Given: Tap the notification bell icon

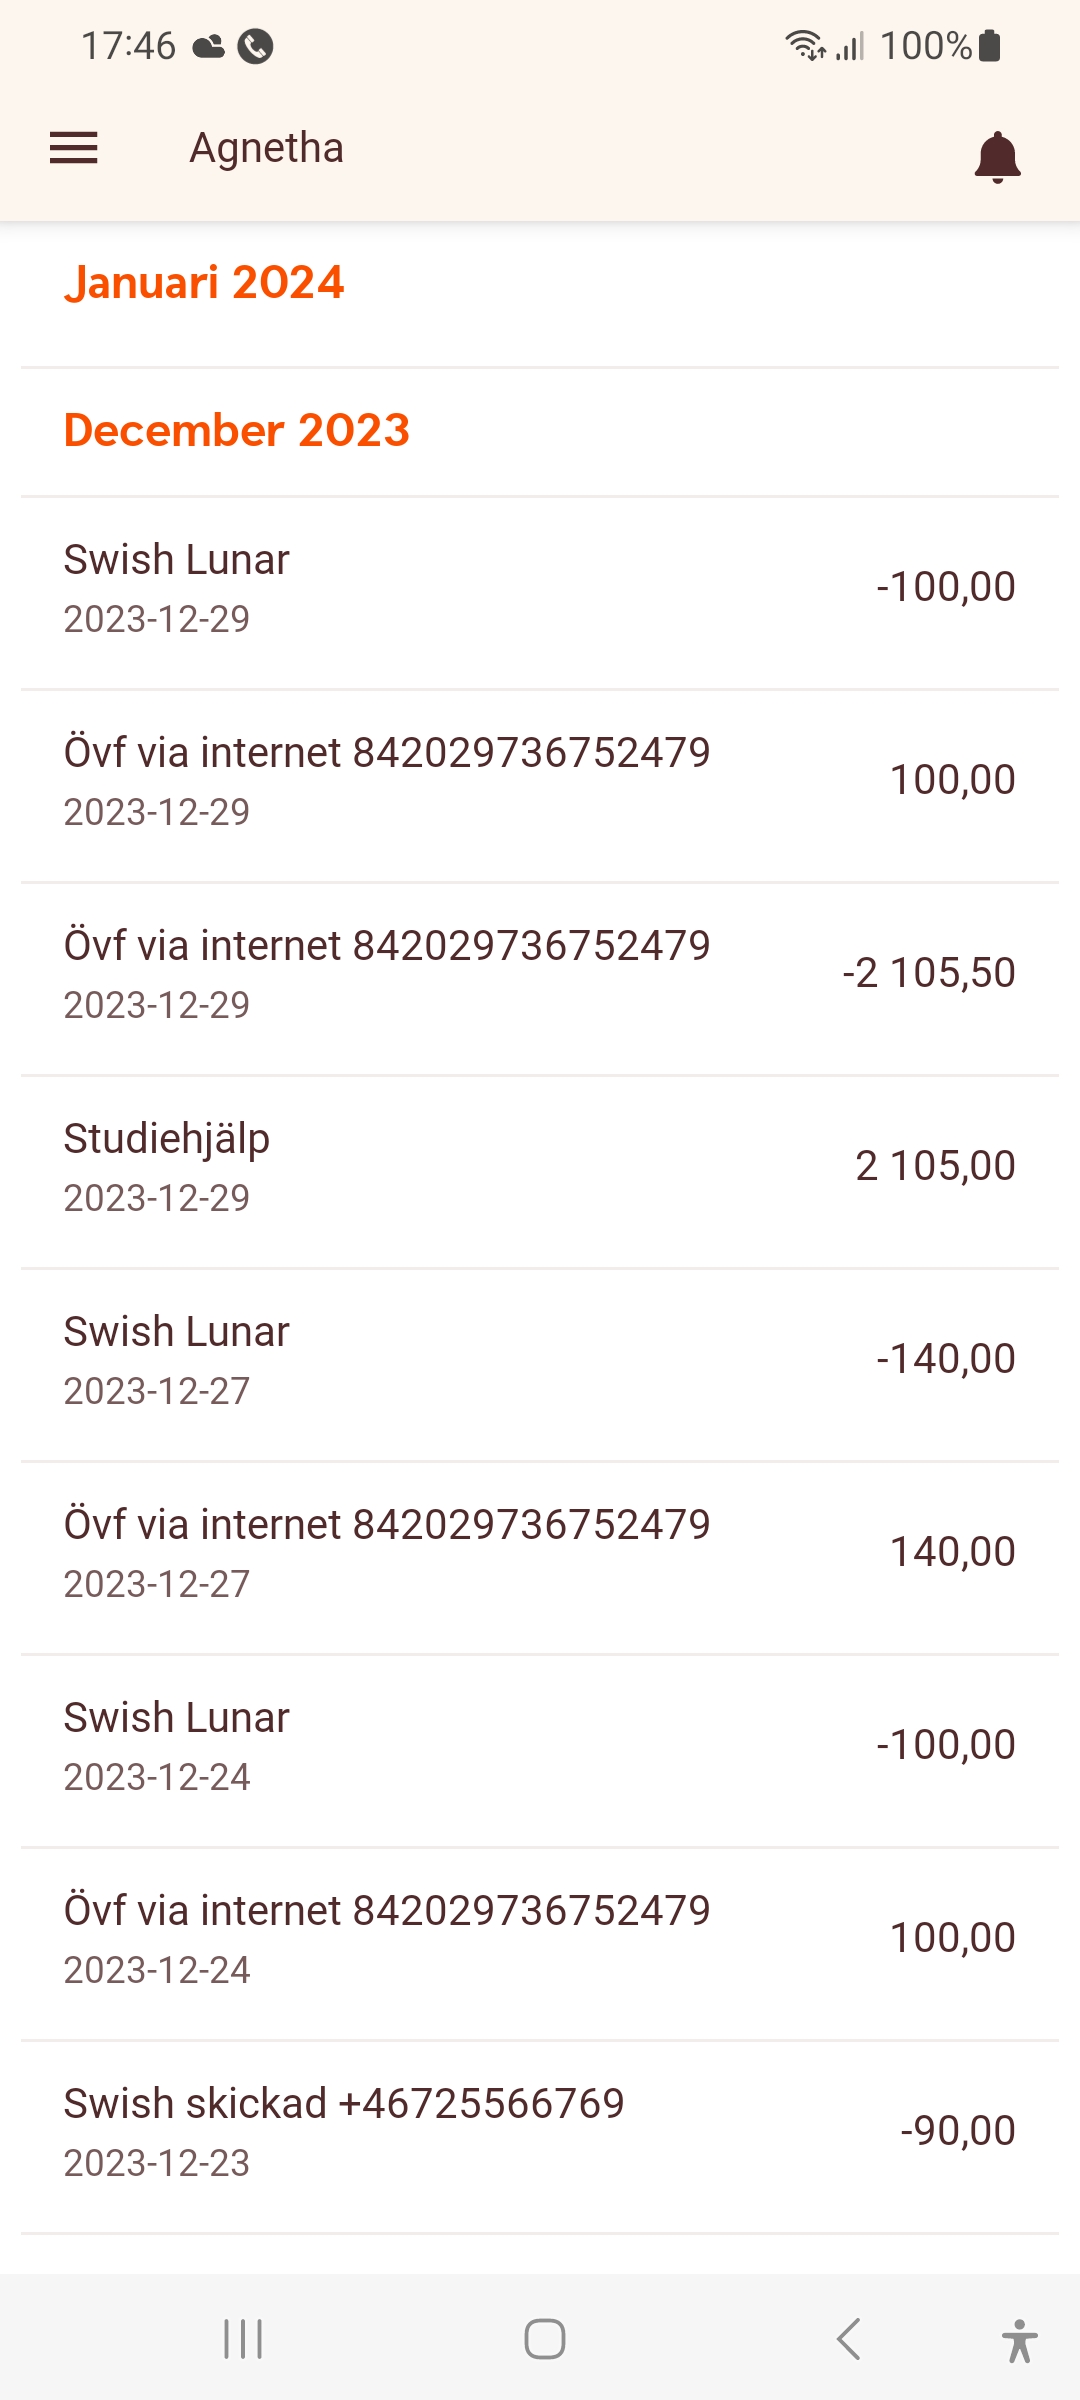Looking at the screenshot, I should coord(997,156).
